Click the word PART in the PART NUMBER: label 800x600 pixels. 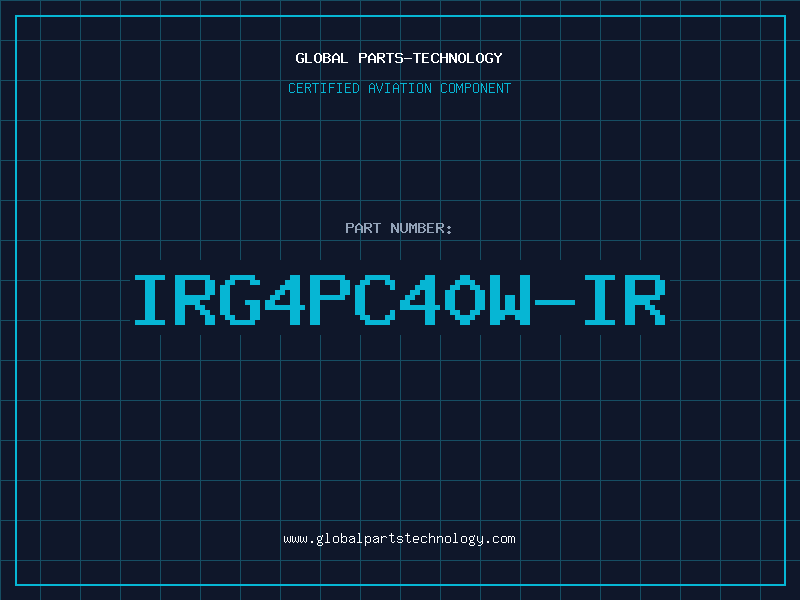363,228
